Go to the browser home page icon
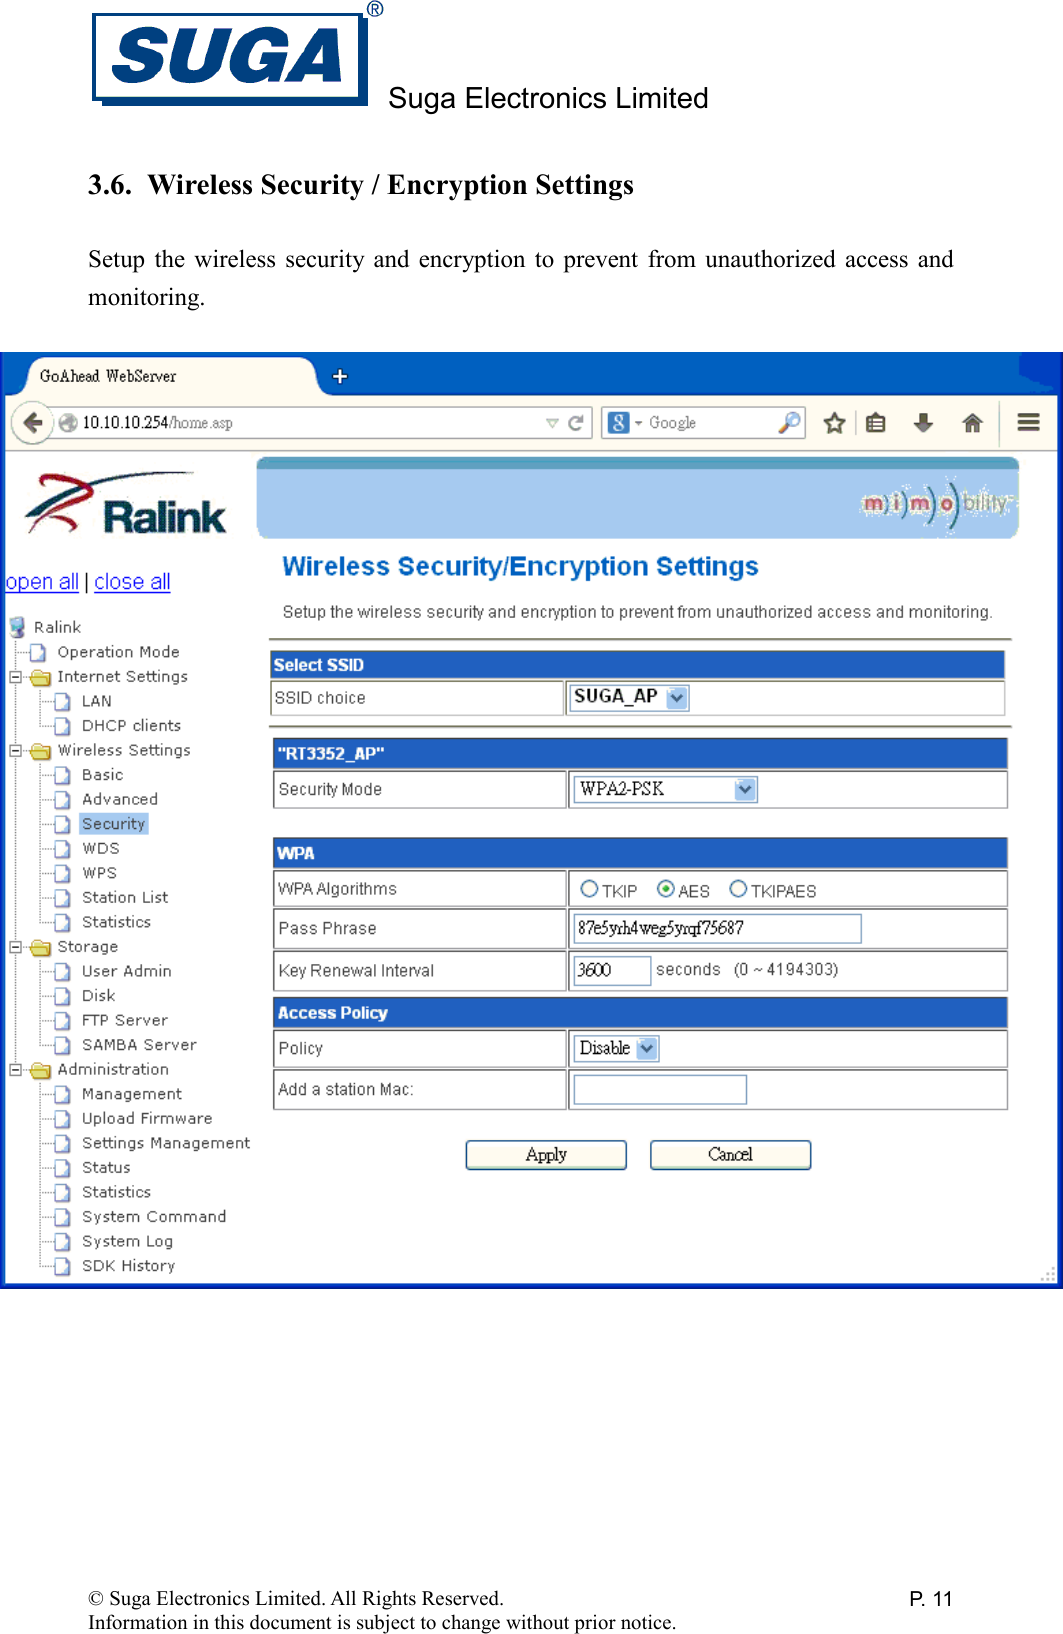This screenshot has width=1063, height=1634. (x=972, y=423)
